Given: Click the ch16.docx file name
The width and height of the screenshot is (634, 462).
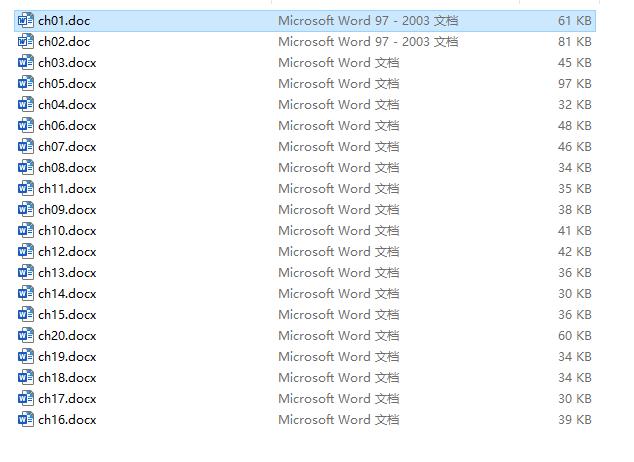Looking at the screenshot, I should (67, 420).
